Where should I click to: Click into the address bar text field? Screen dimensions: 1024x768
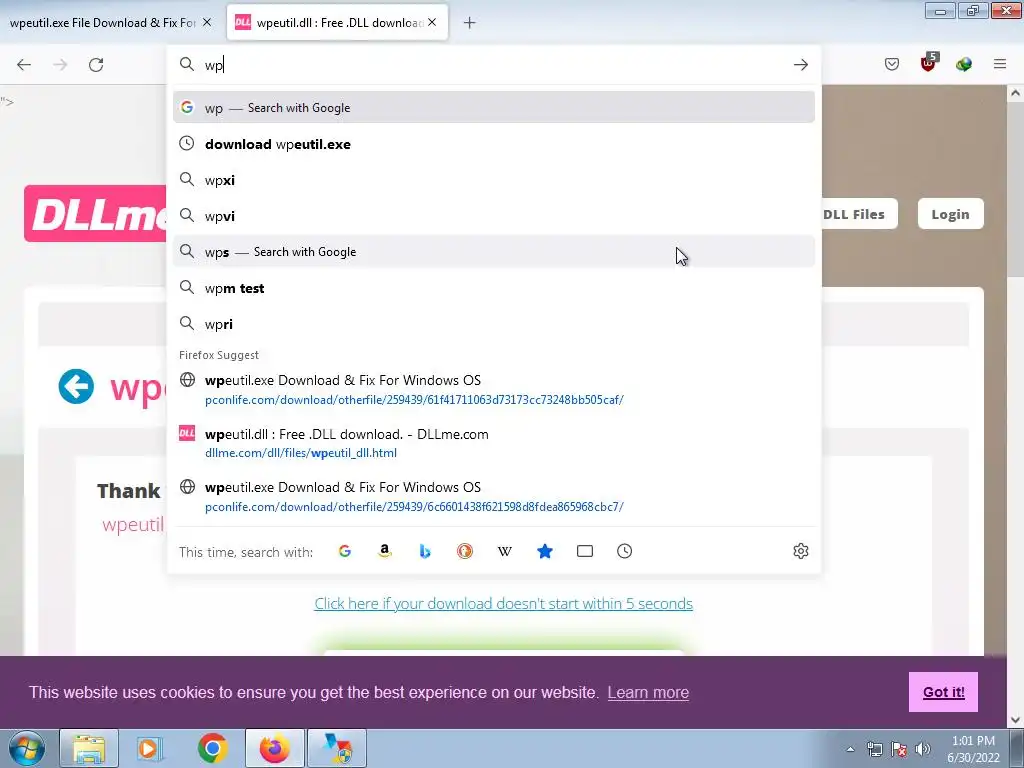point(494,65)
